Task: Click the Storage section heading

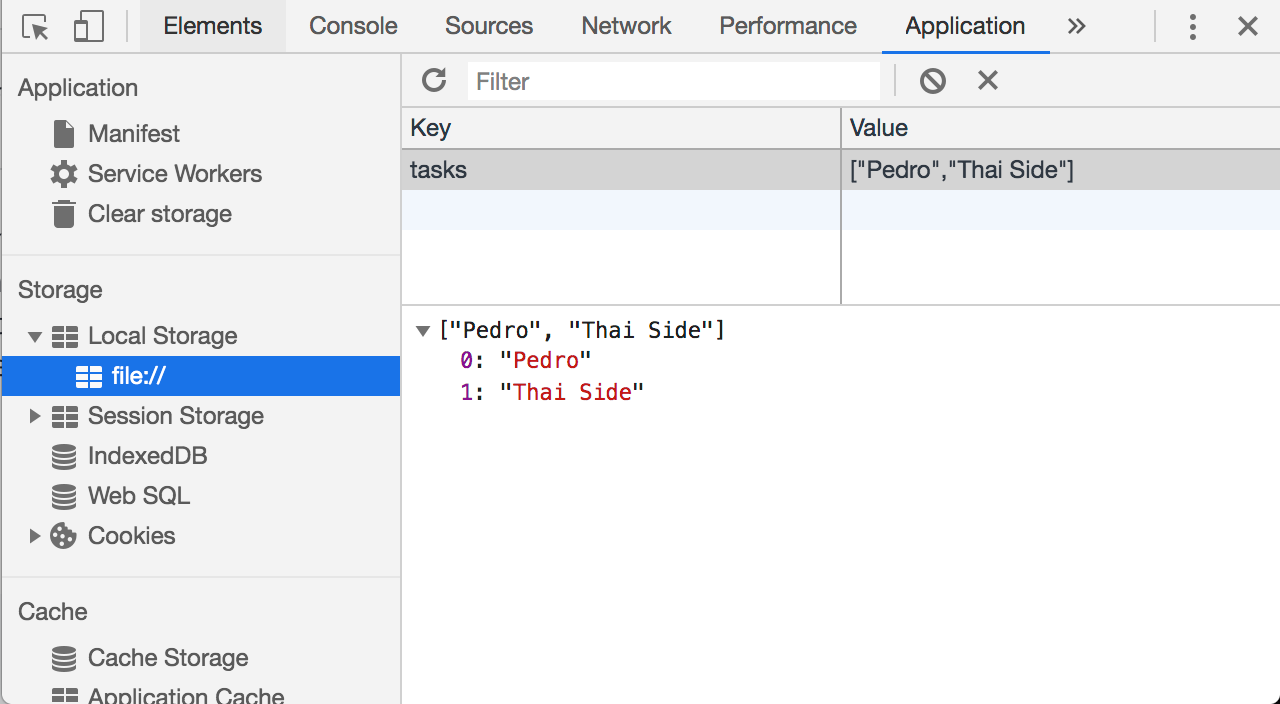Action: pos(60,290)
